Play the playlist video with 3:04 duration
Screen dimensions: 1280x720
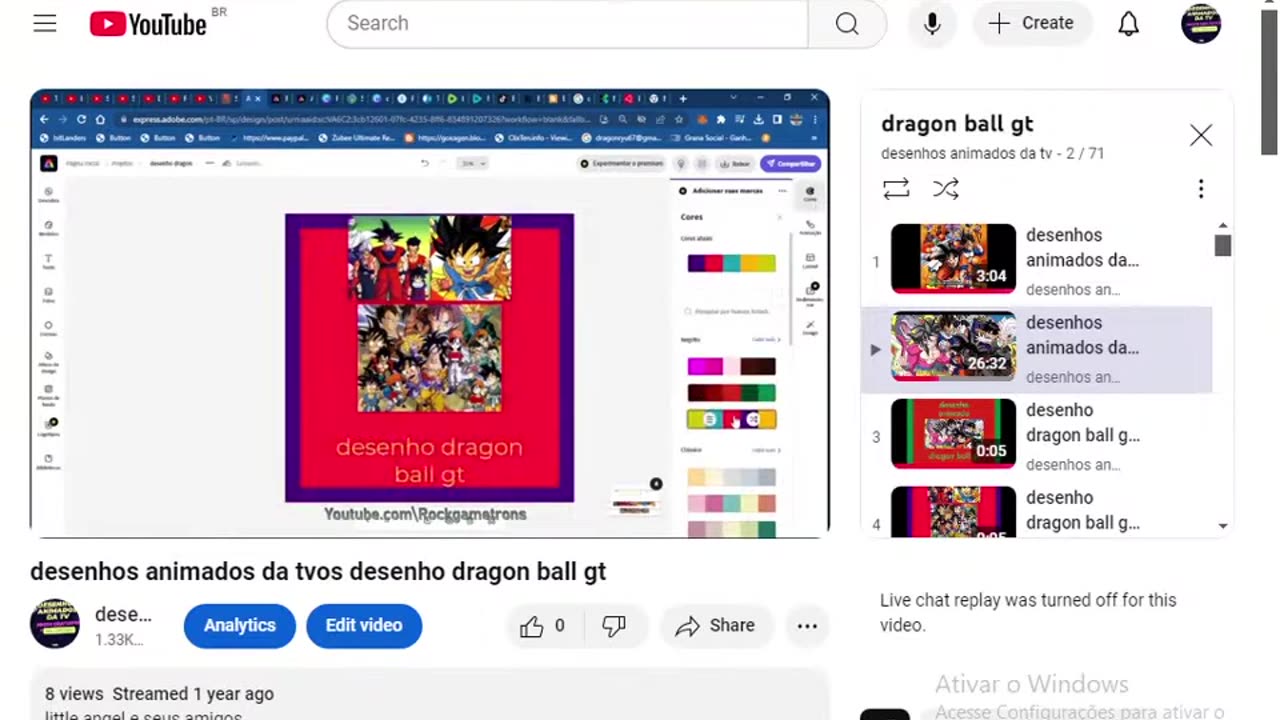point(953,259)
